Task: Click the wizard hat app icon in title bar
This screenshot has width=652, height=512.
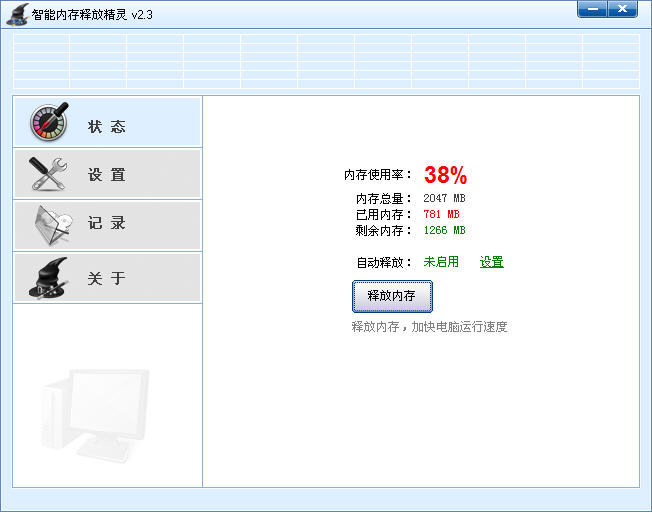Action: (x=17, y=15)
